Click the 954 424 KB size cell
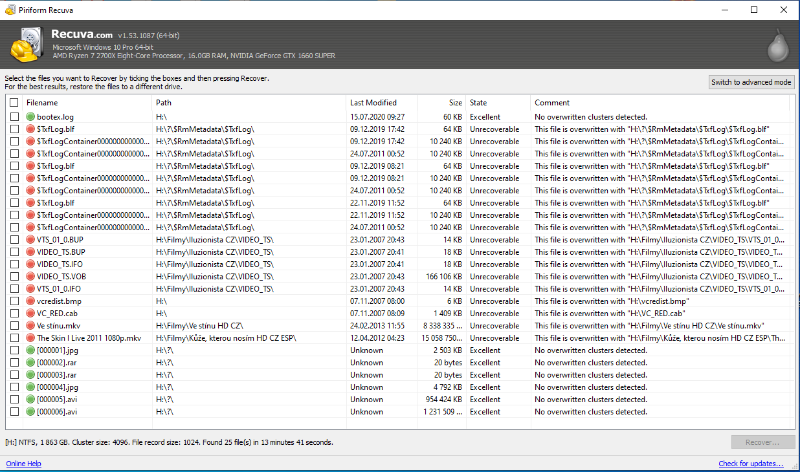Screen dimensions: 800x472 pyautogui.click(x=444, y=400)
